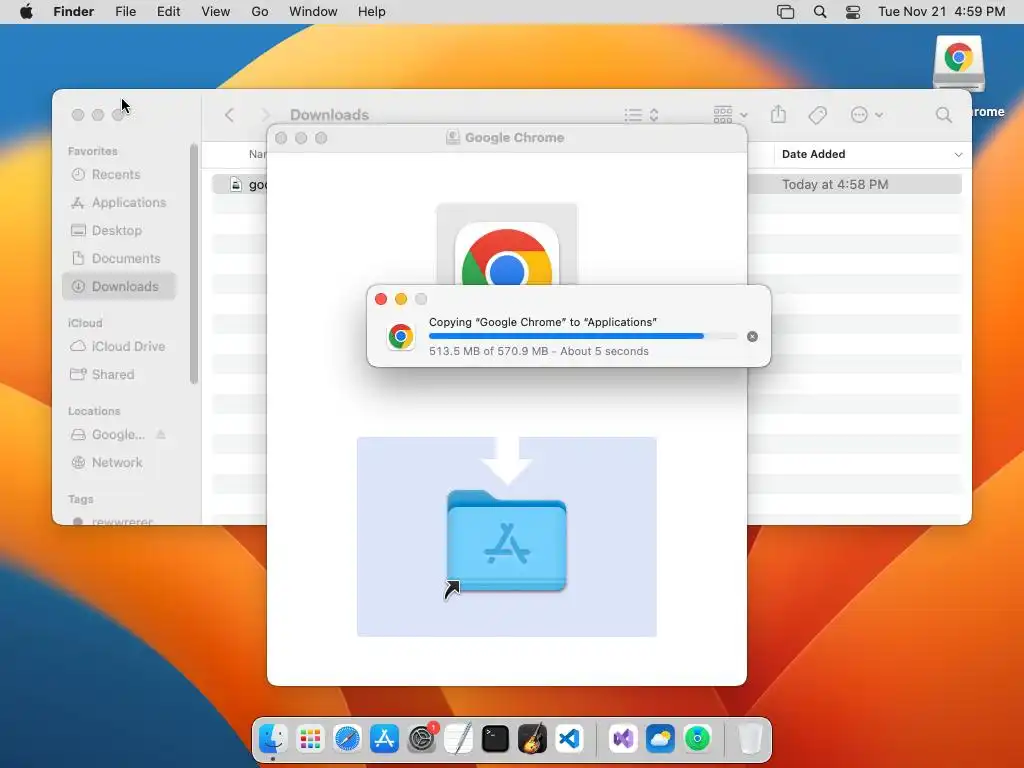Open the Edit menu
Viewport: 1024px width, 768px height.
(x=168, y=12)
